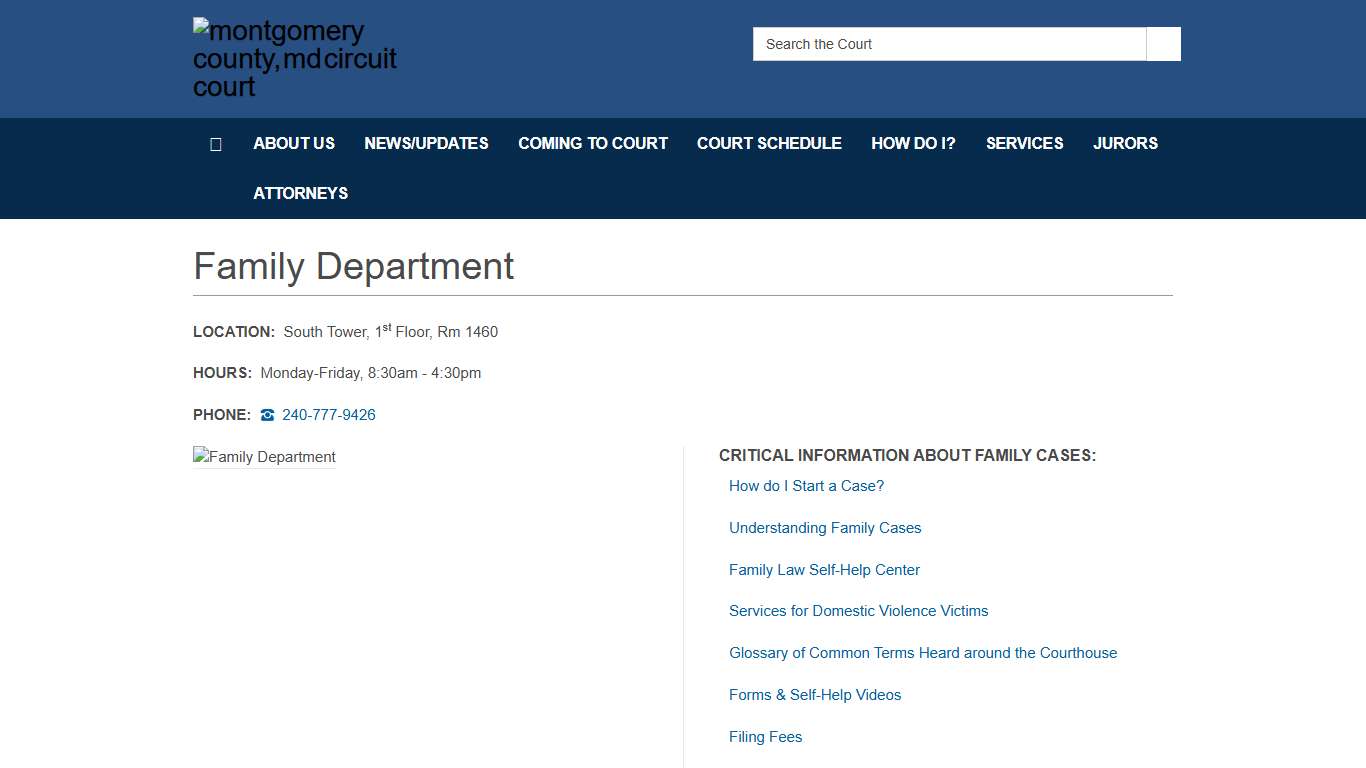Image resolution: width=1366 pixels, height=768 pixels.
Task: Open 'How do I Start a Case?' link
Action: coord(806,485)
